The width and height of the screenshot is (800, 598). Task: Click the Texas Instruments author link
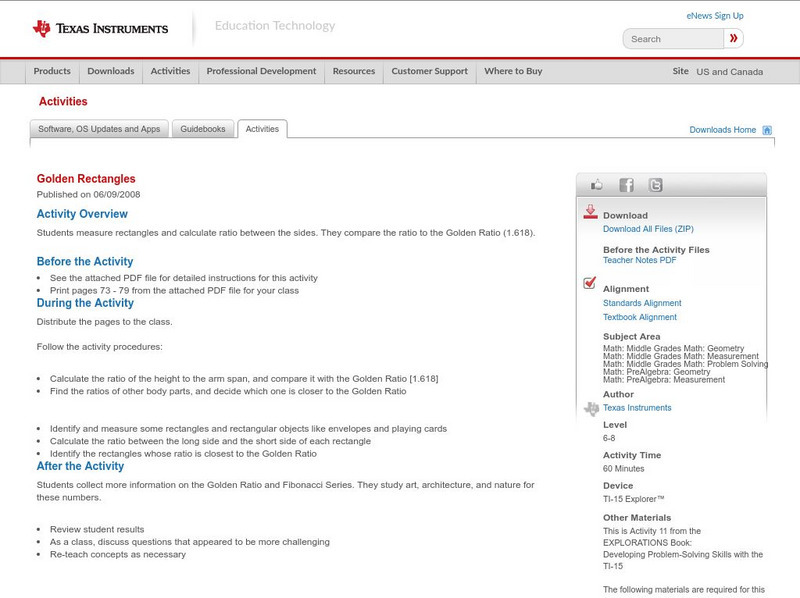tap(637, 408)
